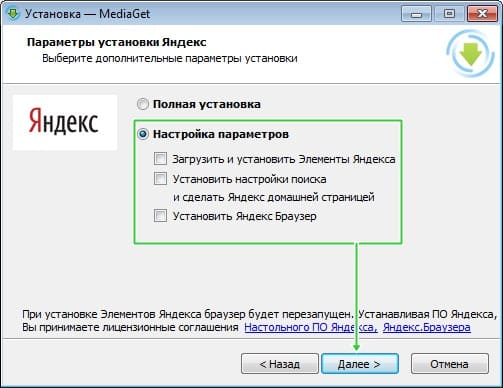Click the 'Отмена' button
Screen dimensions: 503x388
pyautogui.click(x=450, y=364)
